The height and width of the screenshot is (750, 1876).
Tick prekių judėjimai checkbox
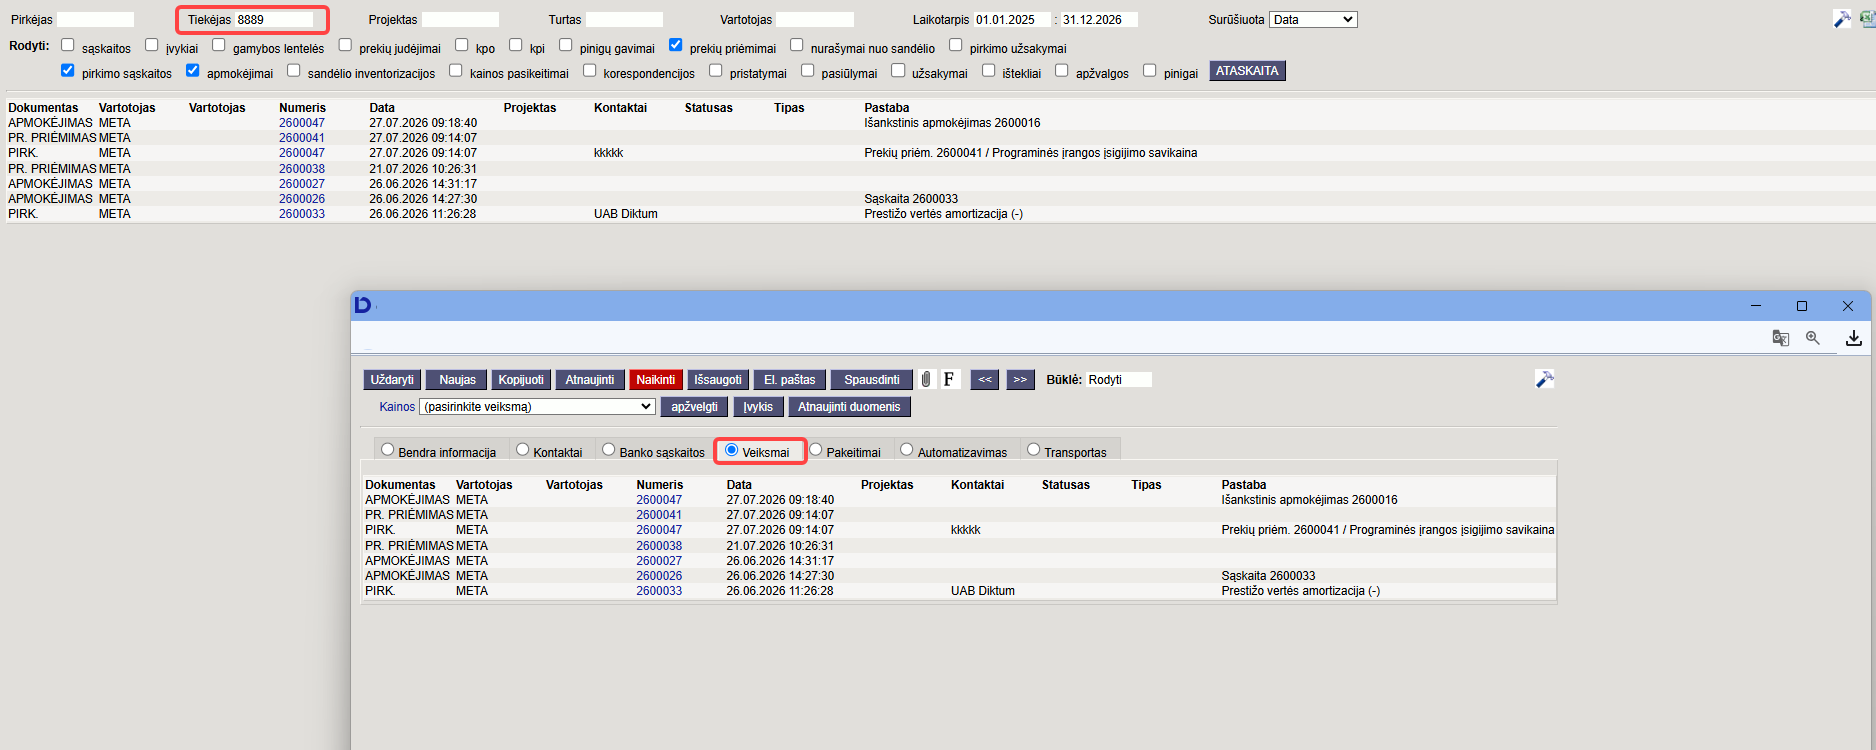(345, 45)
